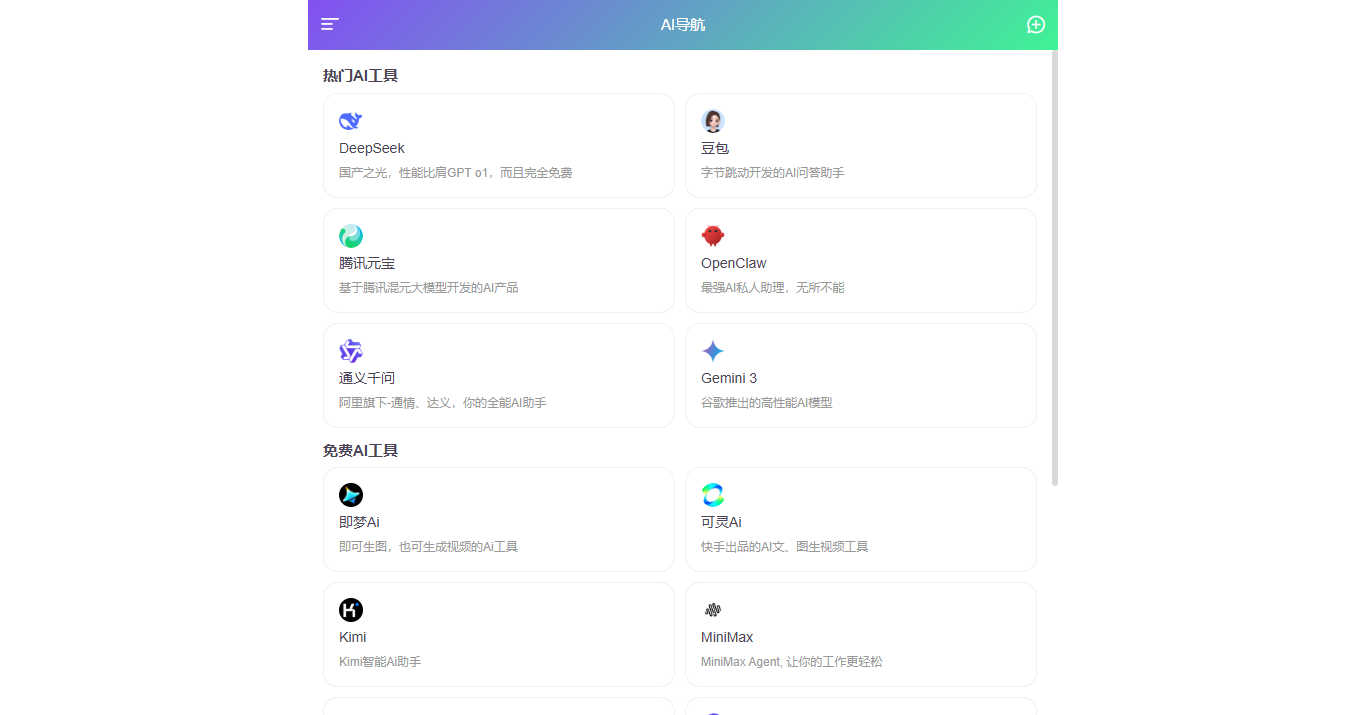Click description 谷歌推出的高性能AI模型
The height and width of the screenshot is (715, 1366).
click(x=767, y=403)
